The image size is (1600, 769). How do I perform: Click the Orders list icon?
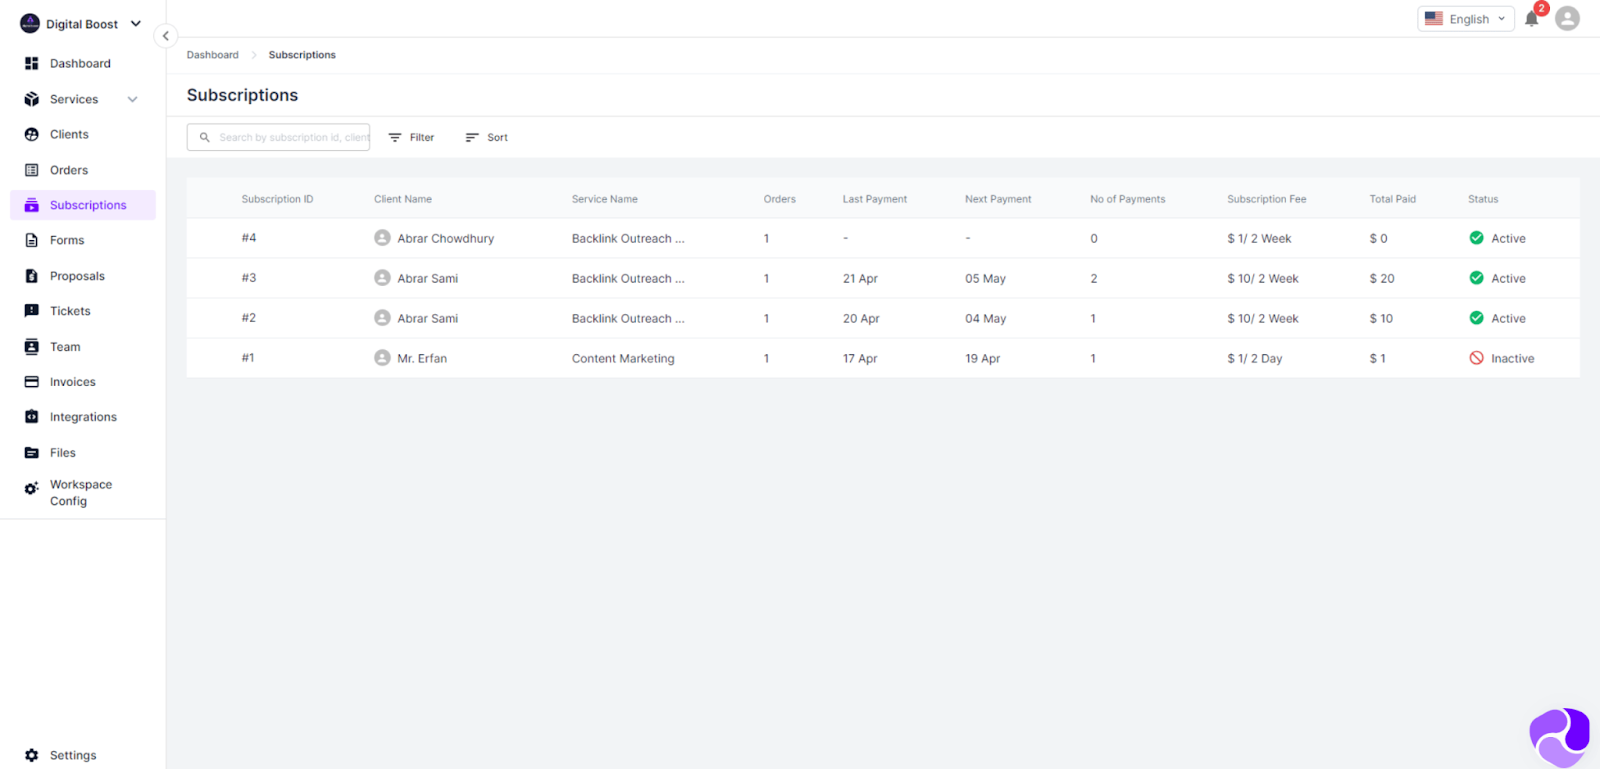[x=31, y=170]
